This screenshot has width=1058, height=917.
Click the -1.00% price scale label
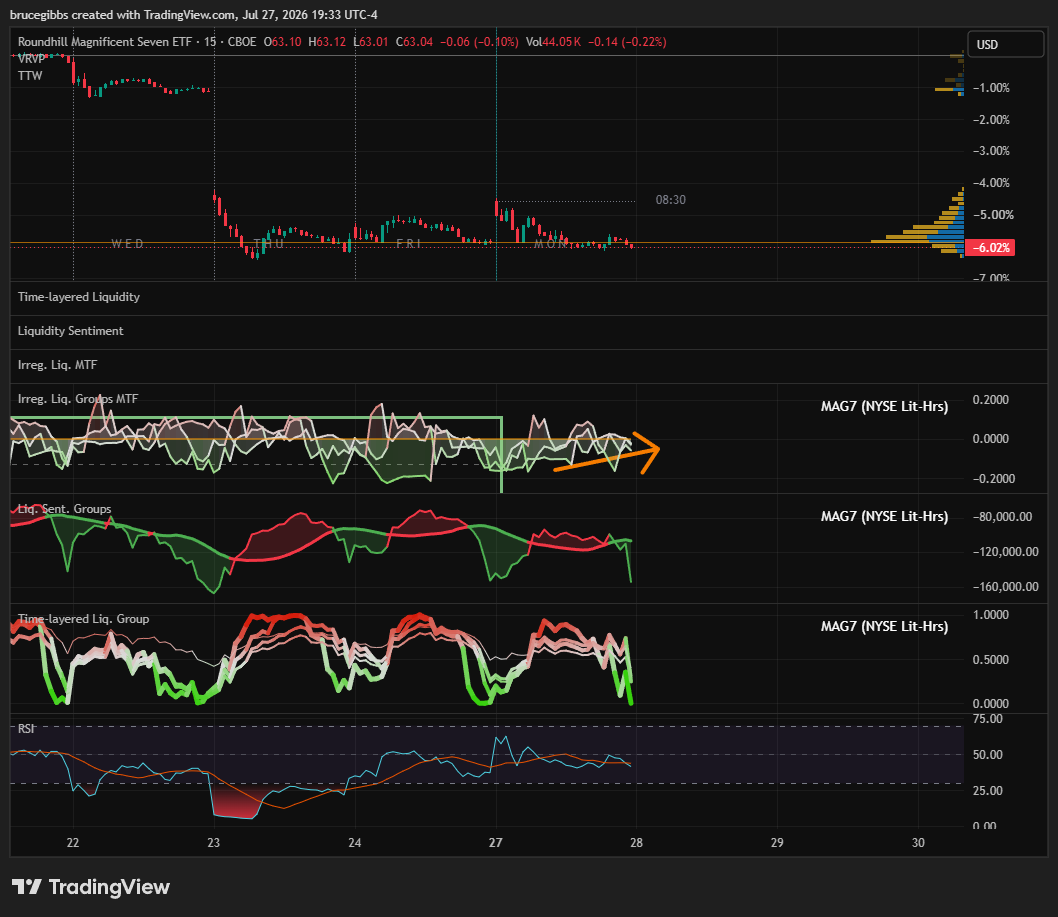coord(991,88)
